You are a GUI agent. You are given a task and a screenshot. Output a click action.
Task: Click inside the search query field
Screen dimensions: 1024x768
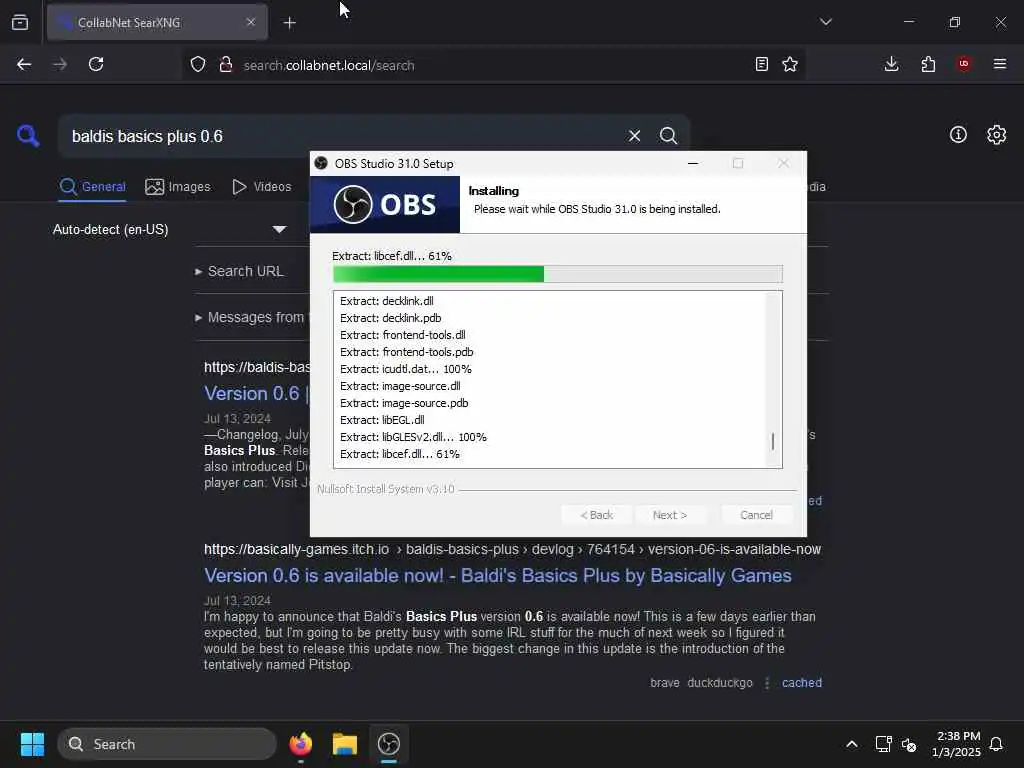(x=340, y=136)
